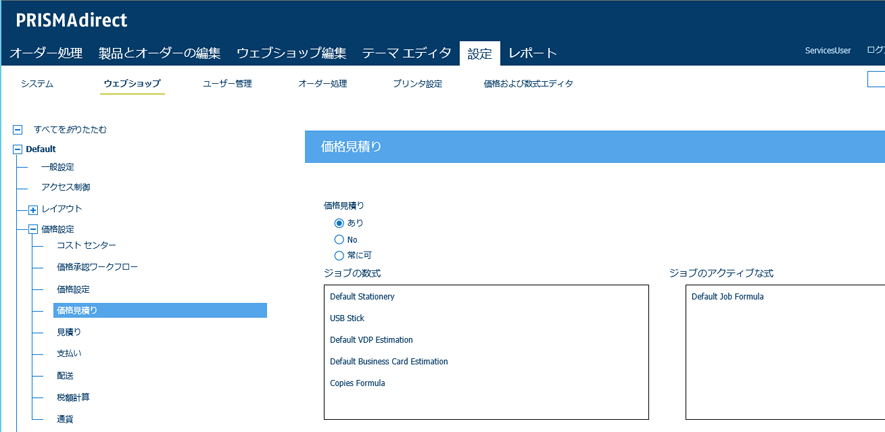Open the オーダー処理 main tab
Image resolution: width=885 pixels, height=432 pixels.
[x=46, y=53]
